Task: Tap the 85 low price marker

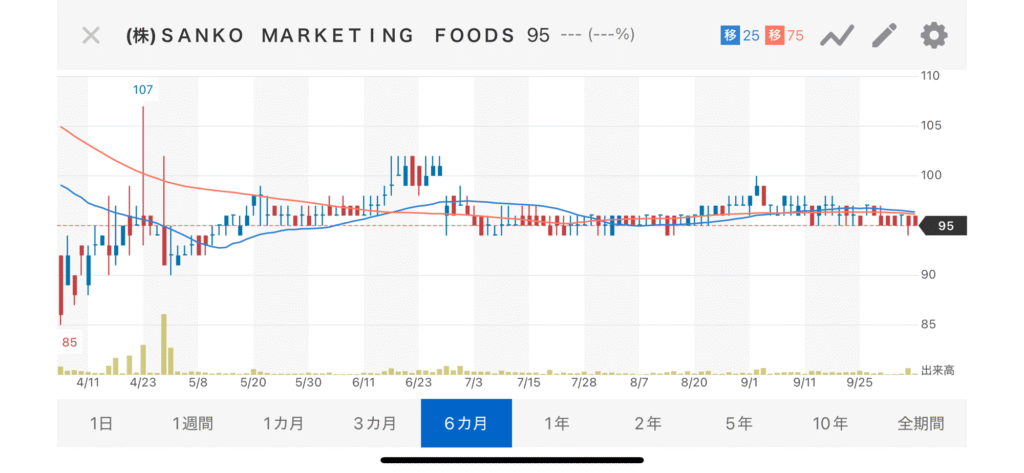Action: [x=68, y=343]
